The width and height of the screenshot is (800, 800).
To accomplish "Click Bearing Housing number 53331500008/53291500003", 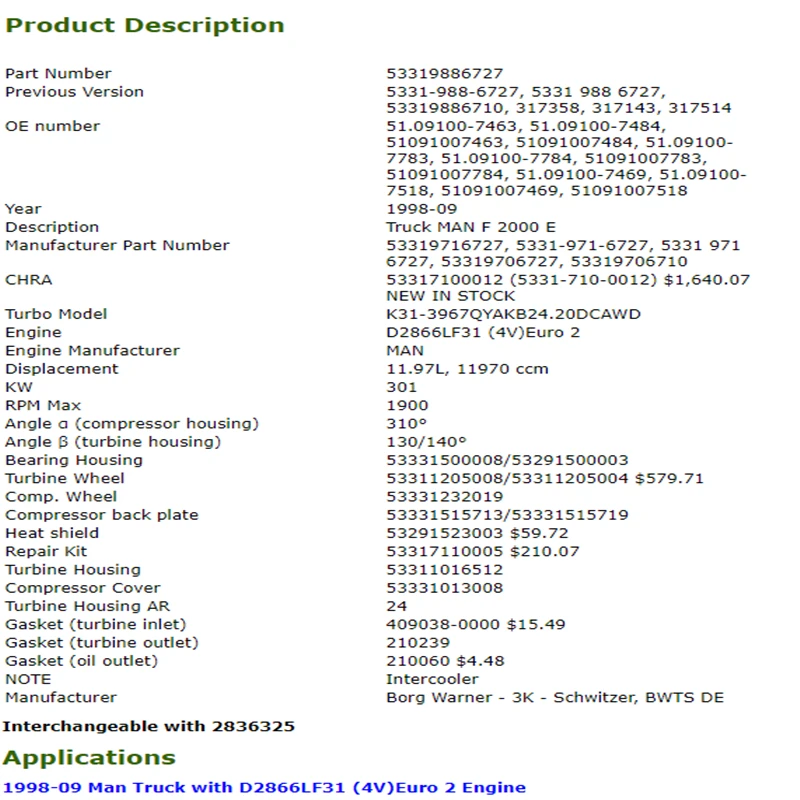I will 507,460.
